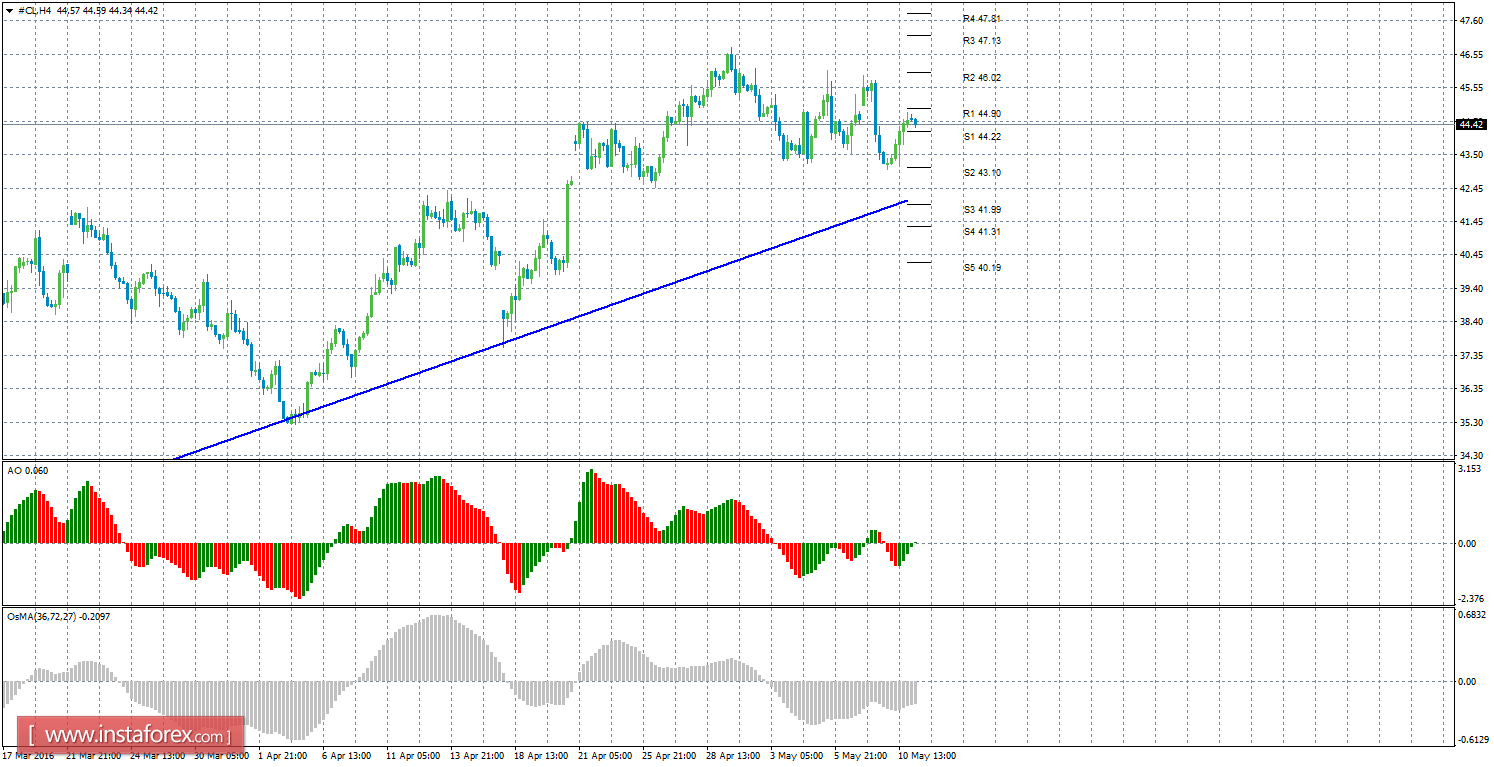The height and width of the screenshot is (767, 1494).
Task: Click the 11 Apr 05:00 date label
Action: [411, 756]
